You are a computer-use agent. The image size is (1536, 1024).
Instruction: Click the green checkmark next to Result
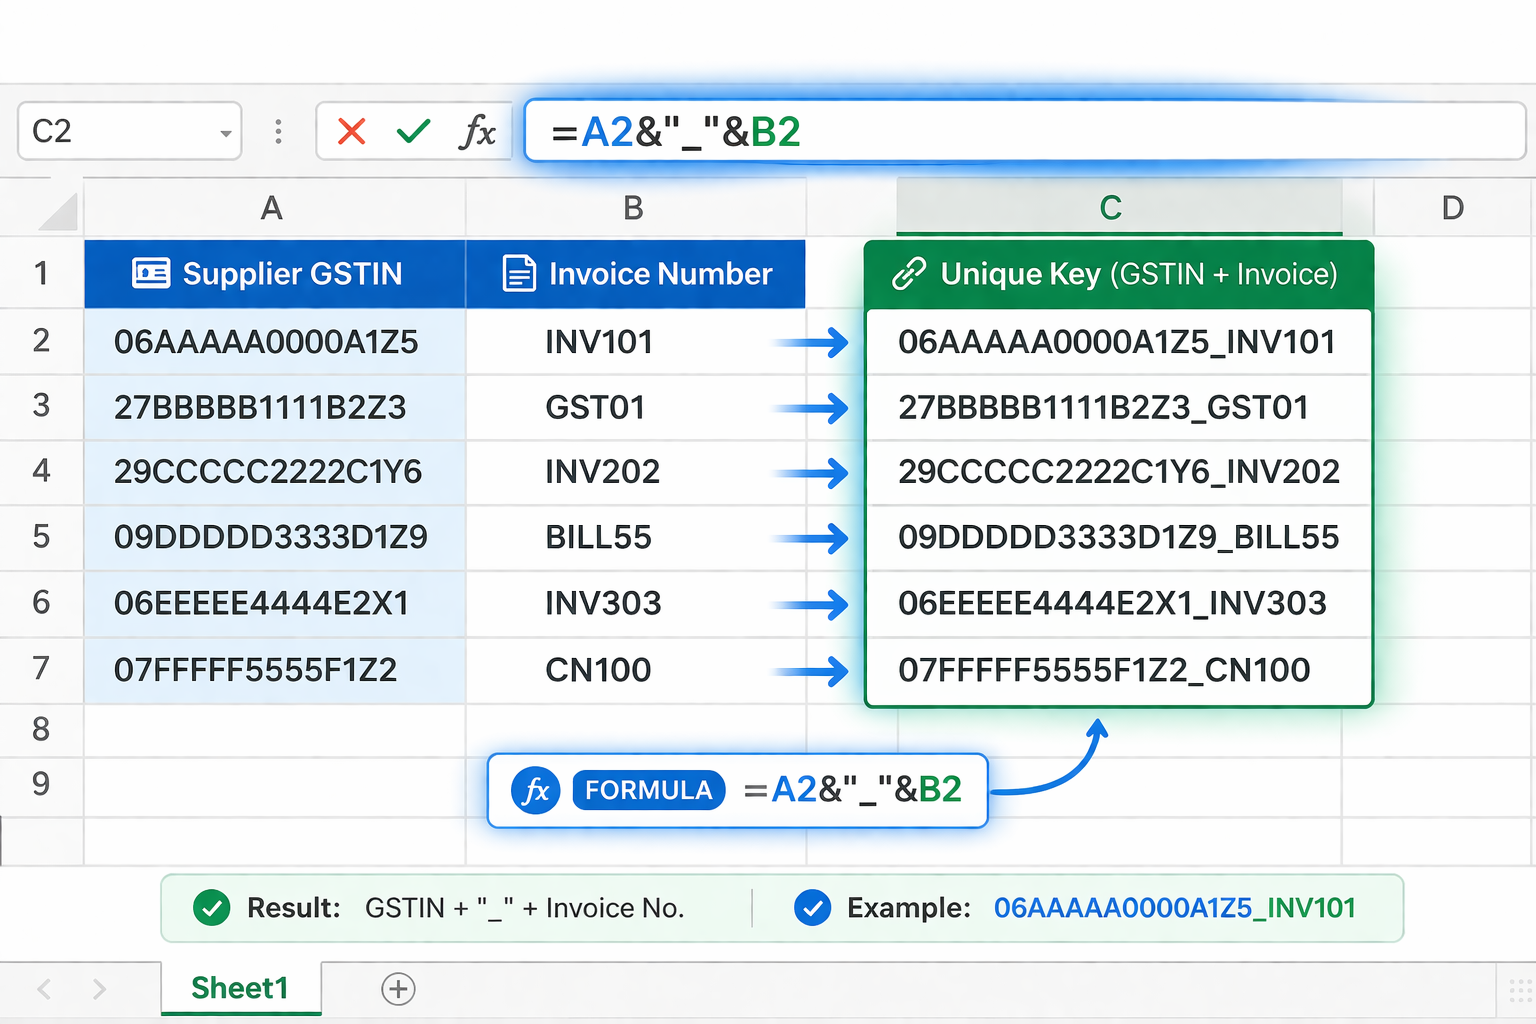[211, 908]
